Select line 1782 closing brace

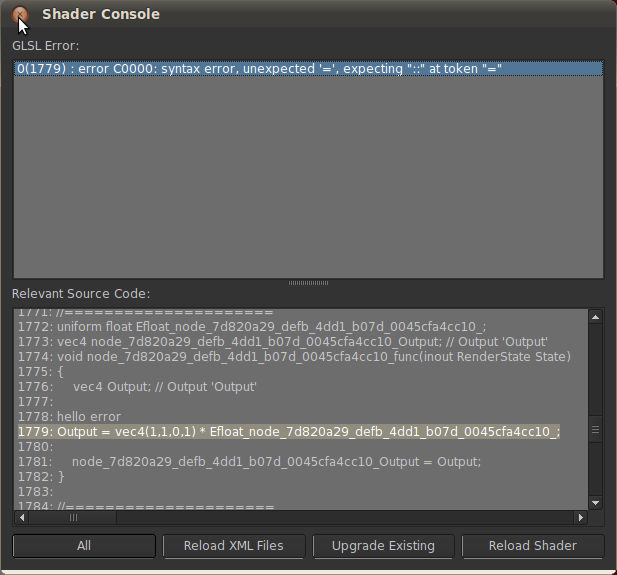[41, 477]
